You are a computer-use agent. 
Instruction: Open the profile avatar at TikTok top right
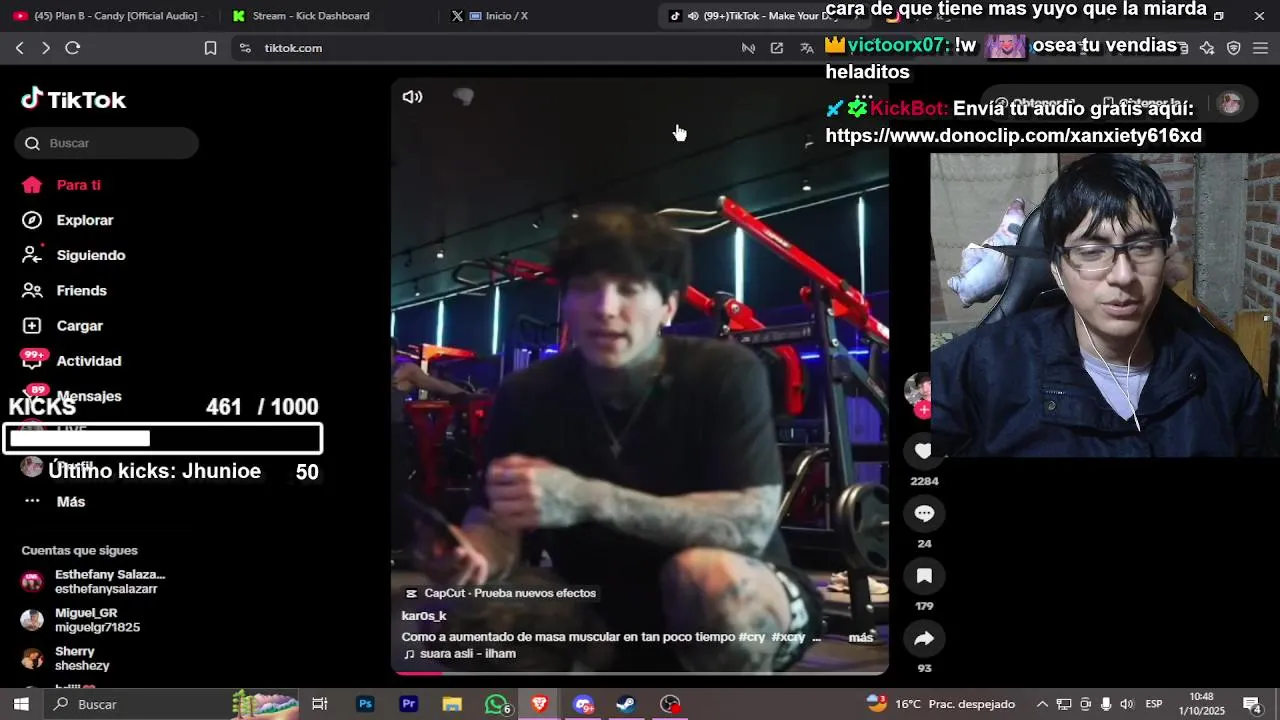[x=1231, y=103]
